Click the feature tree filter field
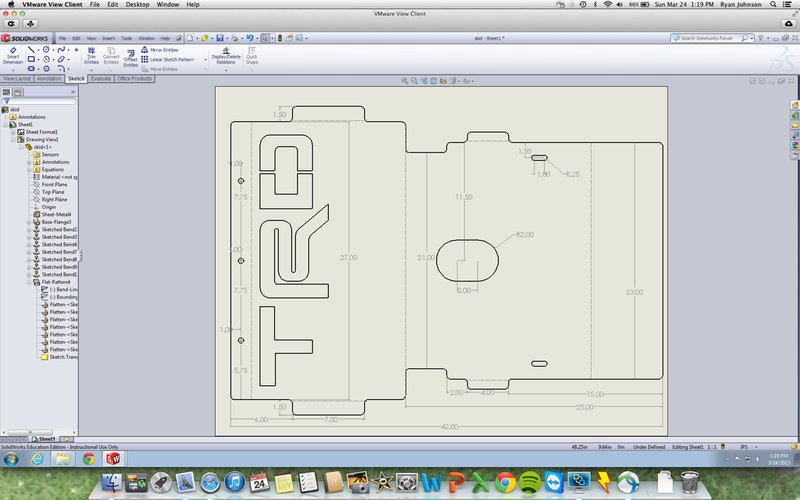This screenshot has width=800, height=500. point(40,101)
